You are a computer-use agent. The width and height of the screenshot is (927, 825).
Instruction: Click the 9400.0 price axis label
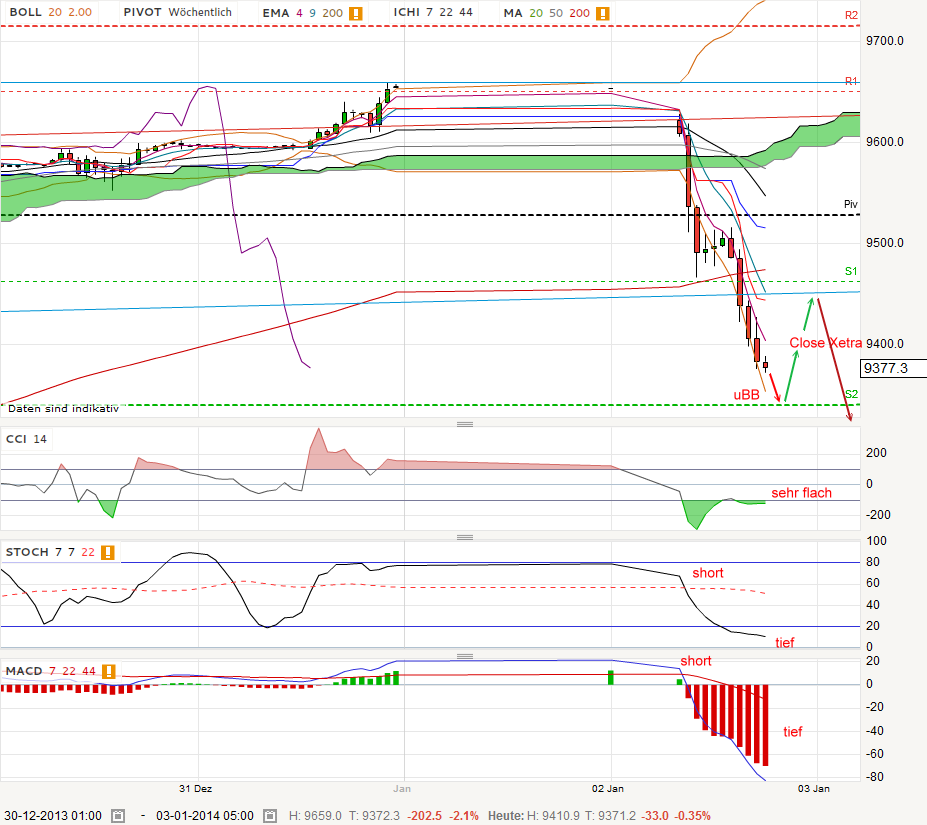884,344
